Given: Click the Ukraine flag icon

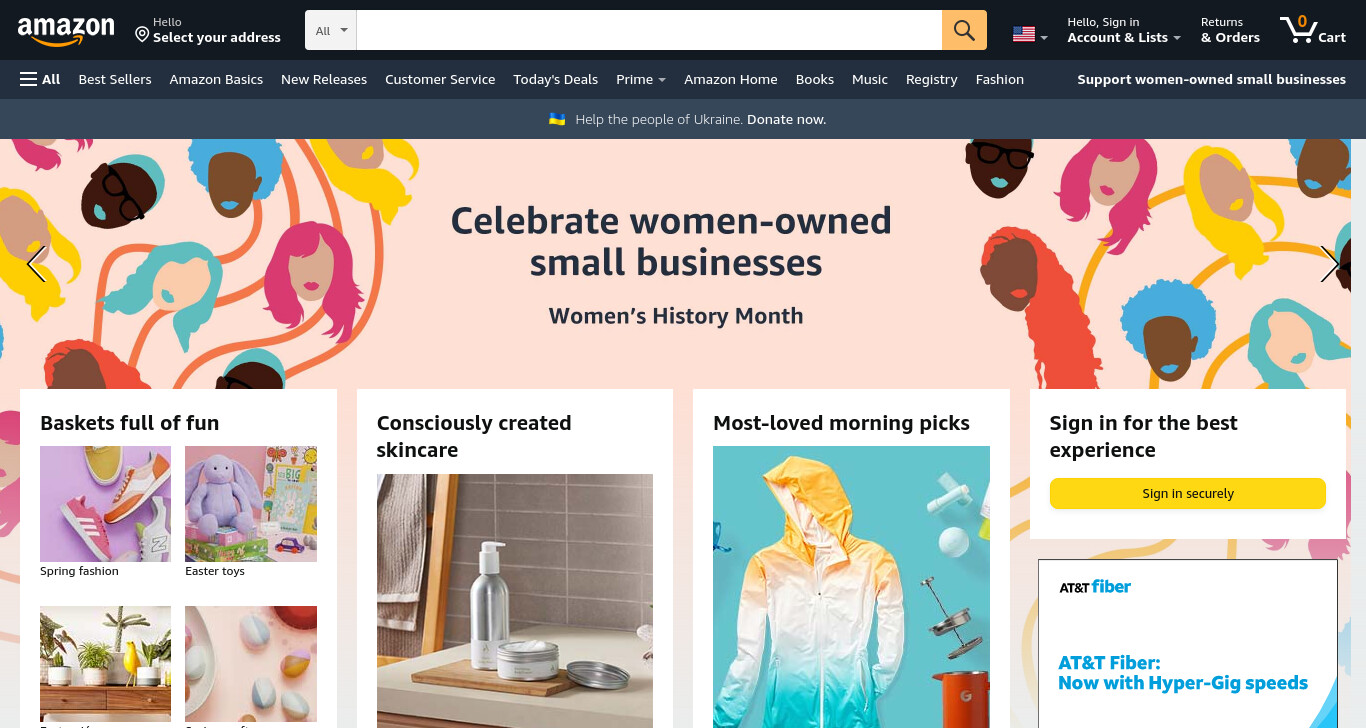Looking at the screenshot, I should click(x=557, y=119).
